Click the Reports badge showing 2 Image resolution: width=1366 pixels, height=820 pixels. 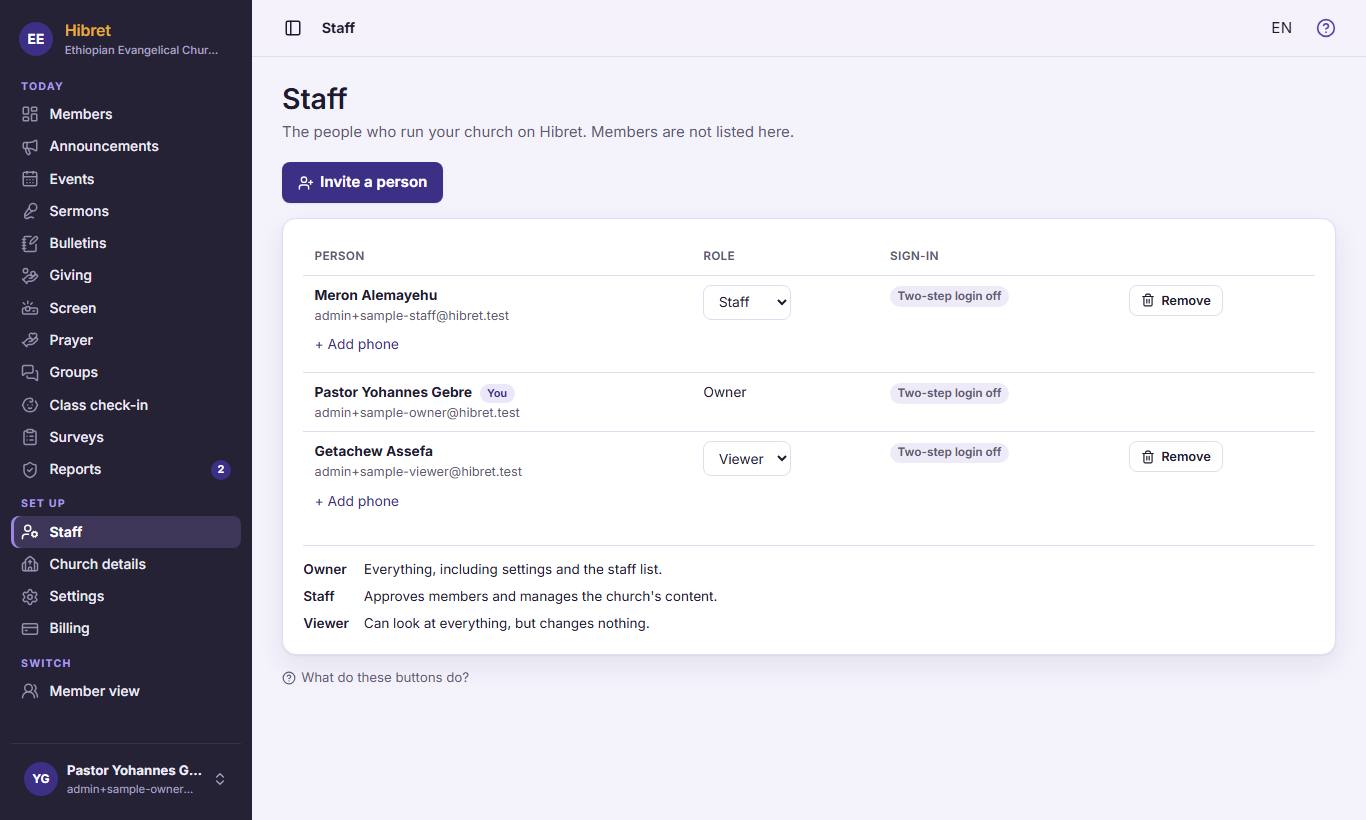(221, 469)
